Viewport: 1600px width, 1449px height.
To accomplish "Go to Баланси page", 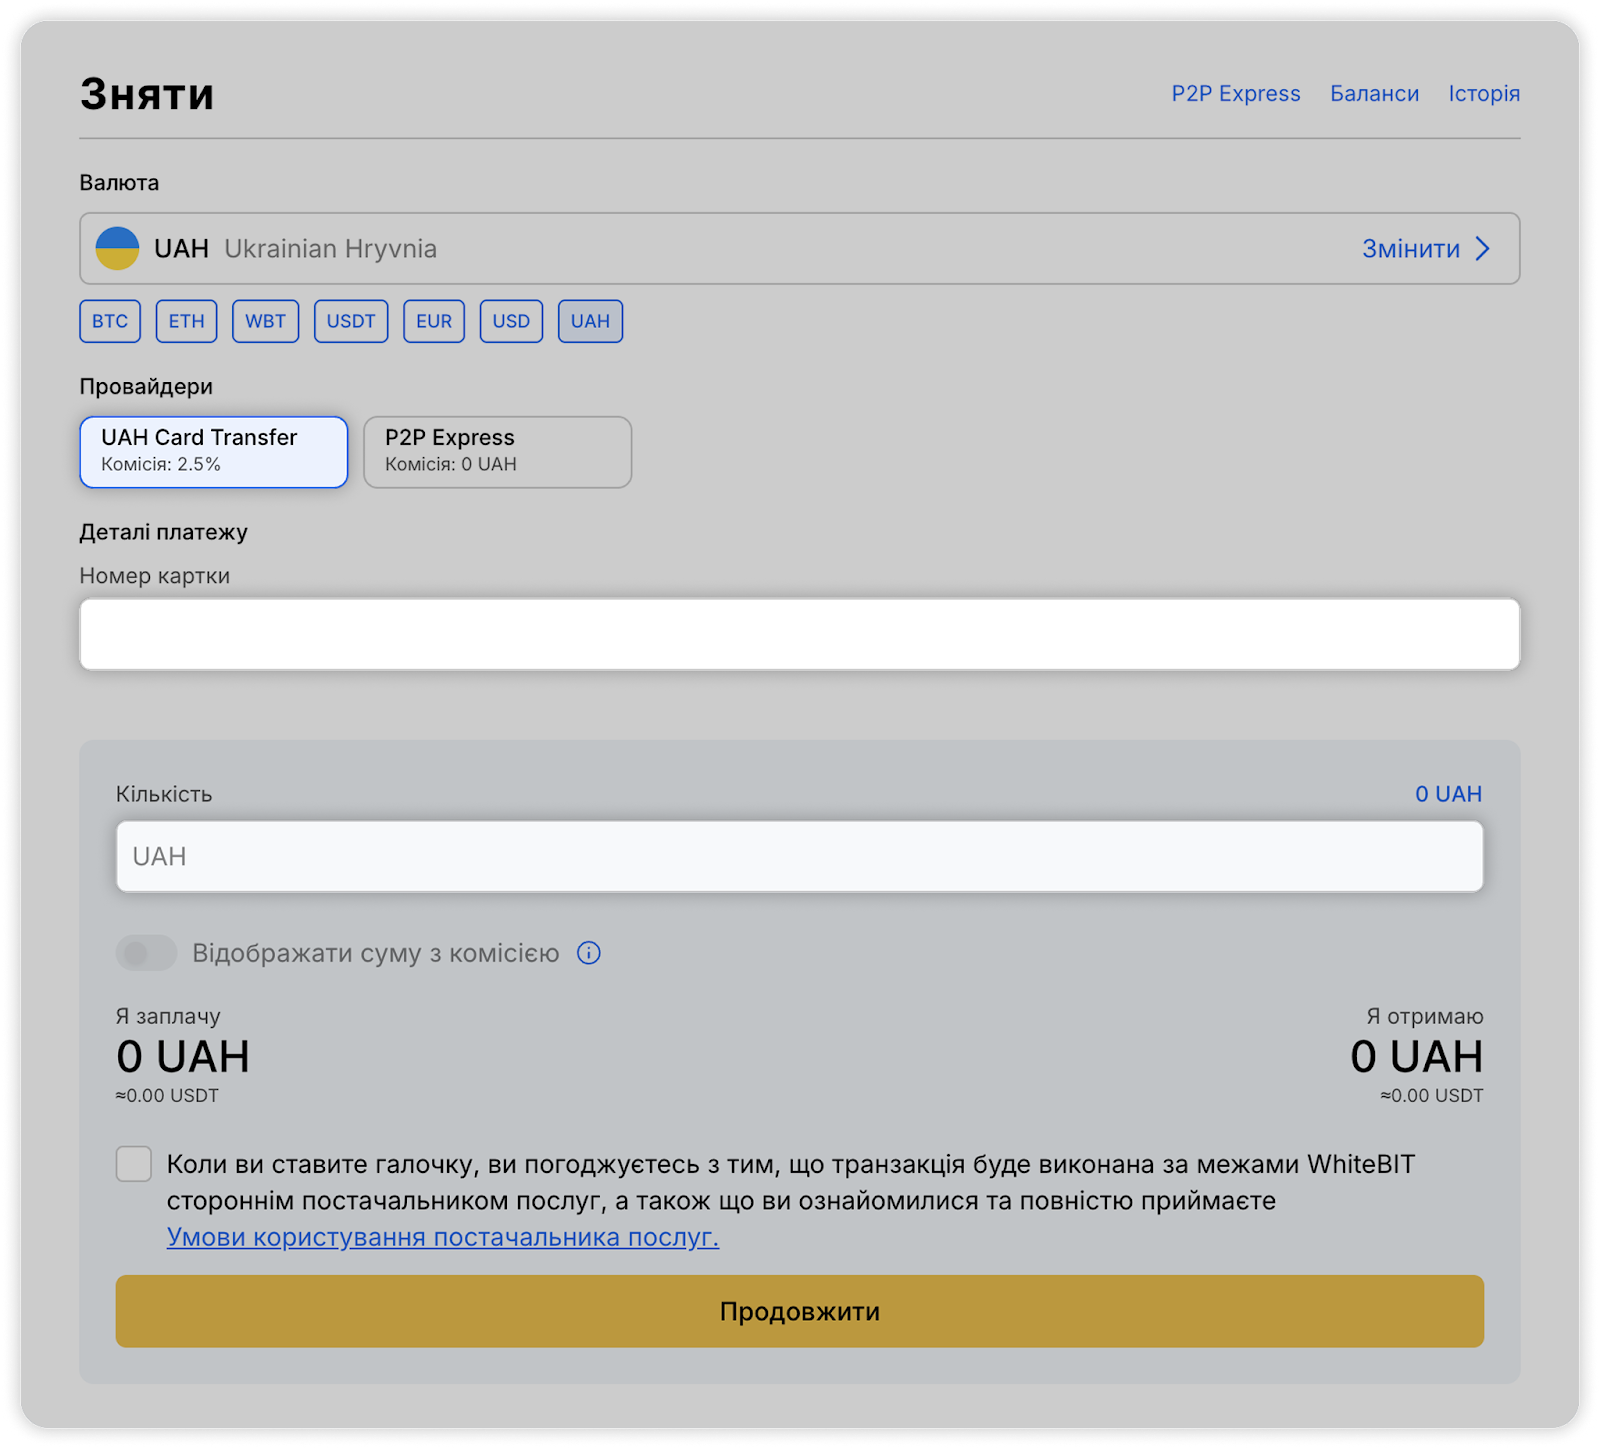I will [1374, 94].
